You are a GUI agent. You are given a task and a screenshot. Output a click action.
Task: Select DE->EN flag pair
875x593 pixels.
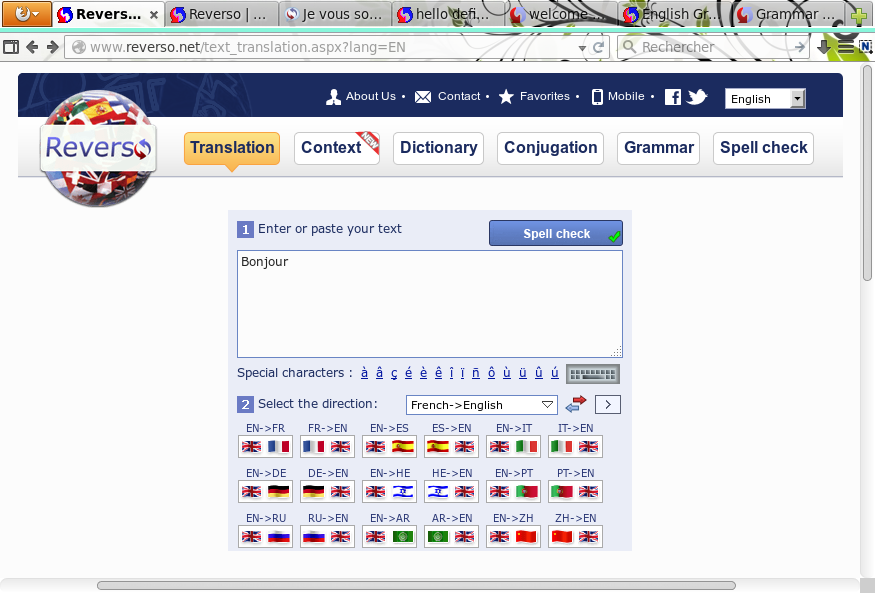[327, 491]
